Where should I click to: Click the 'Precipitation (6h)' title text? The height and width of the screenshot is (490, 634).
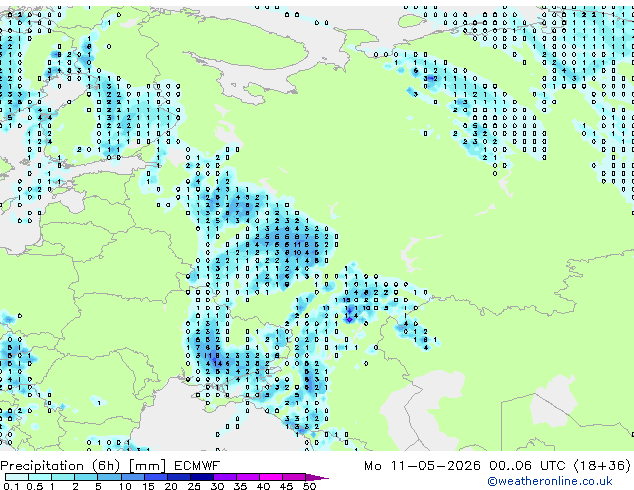[x=60, y=466]
